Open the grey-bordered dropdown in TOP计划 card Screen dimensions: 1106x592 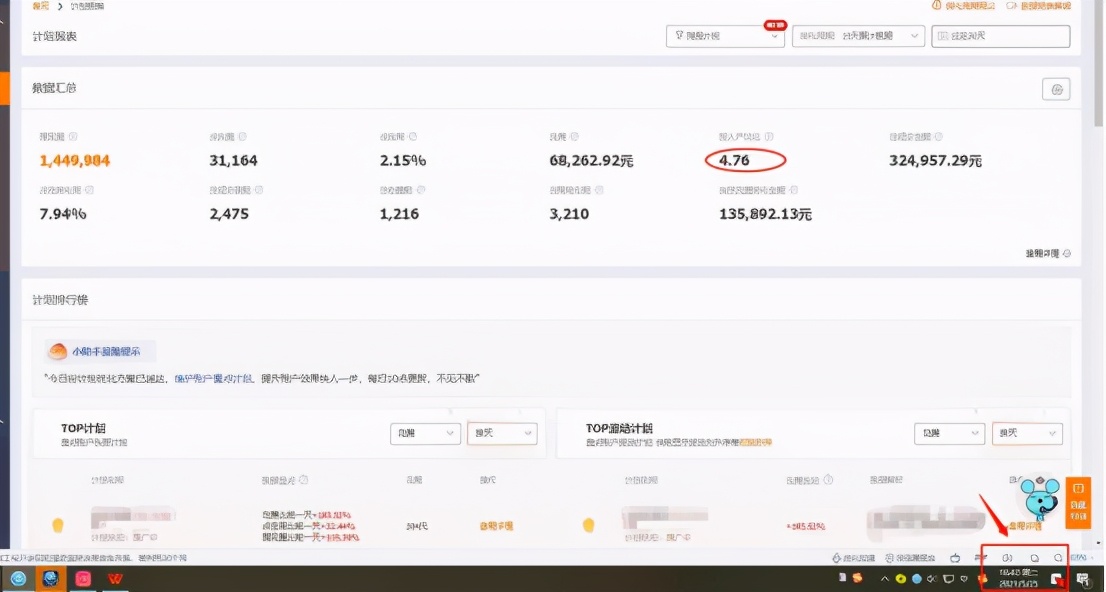425,433
